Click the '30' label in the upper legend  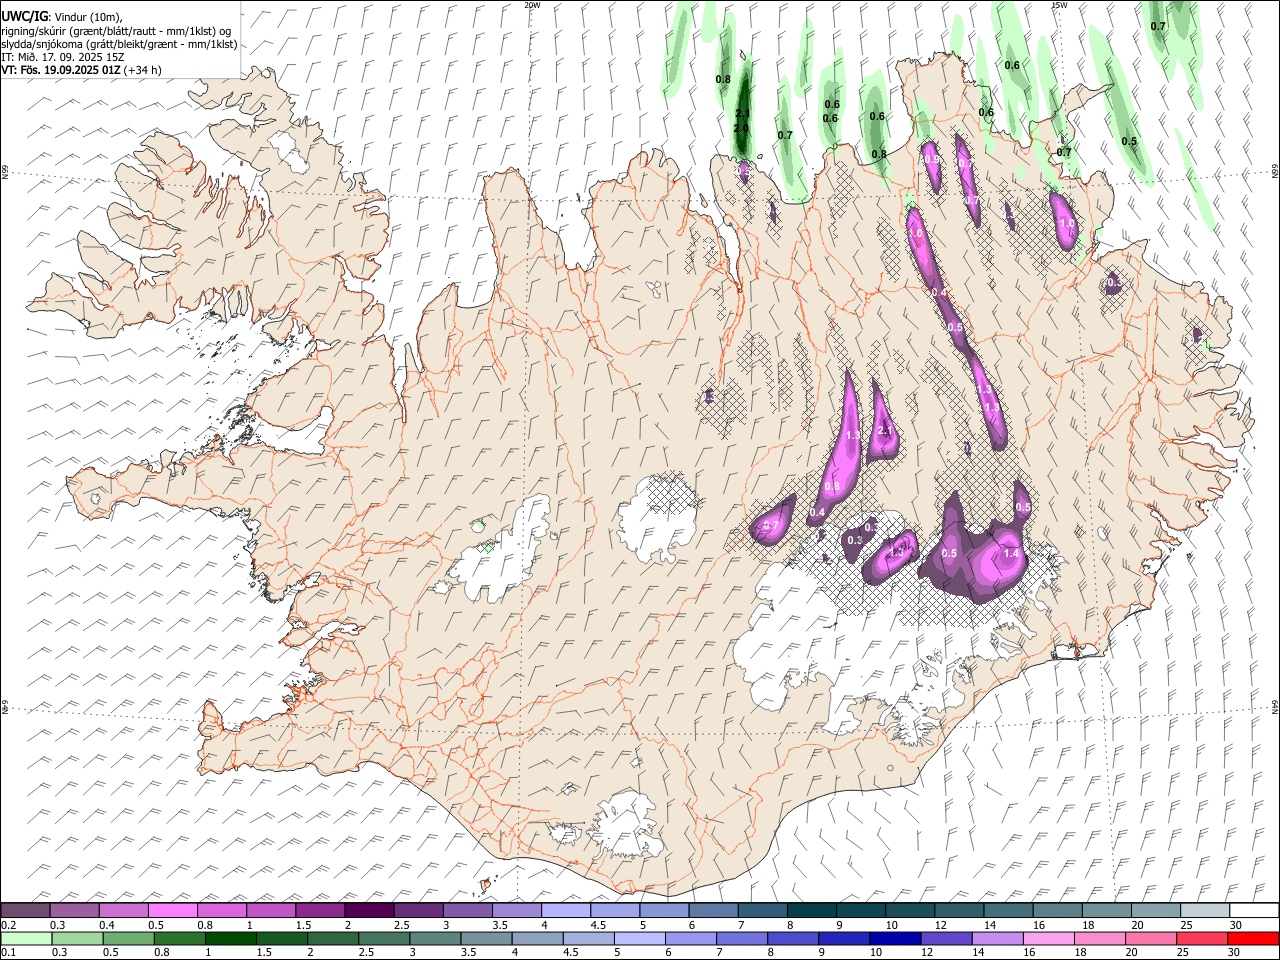point(1235,925)
